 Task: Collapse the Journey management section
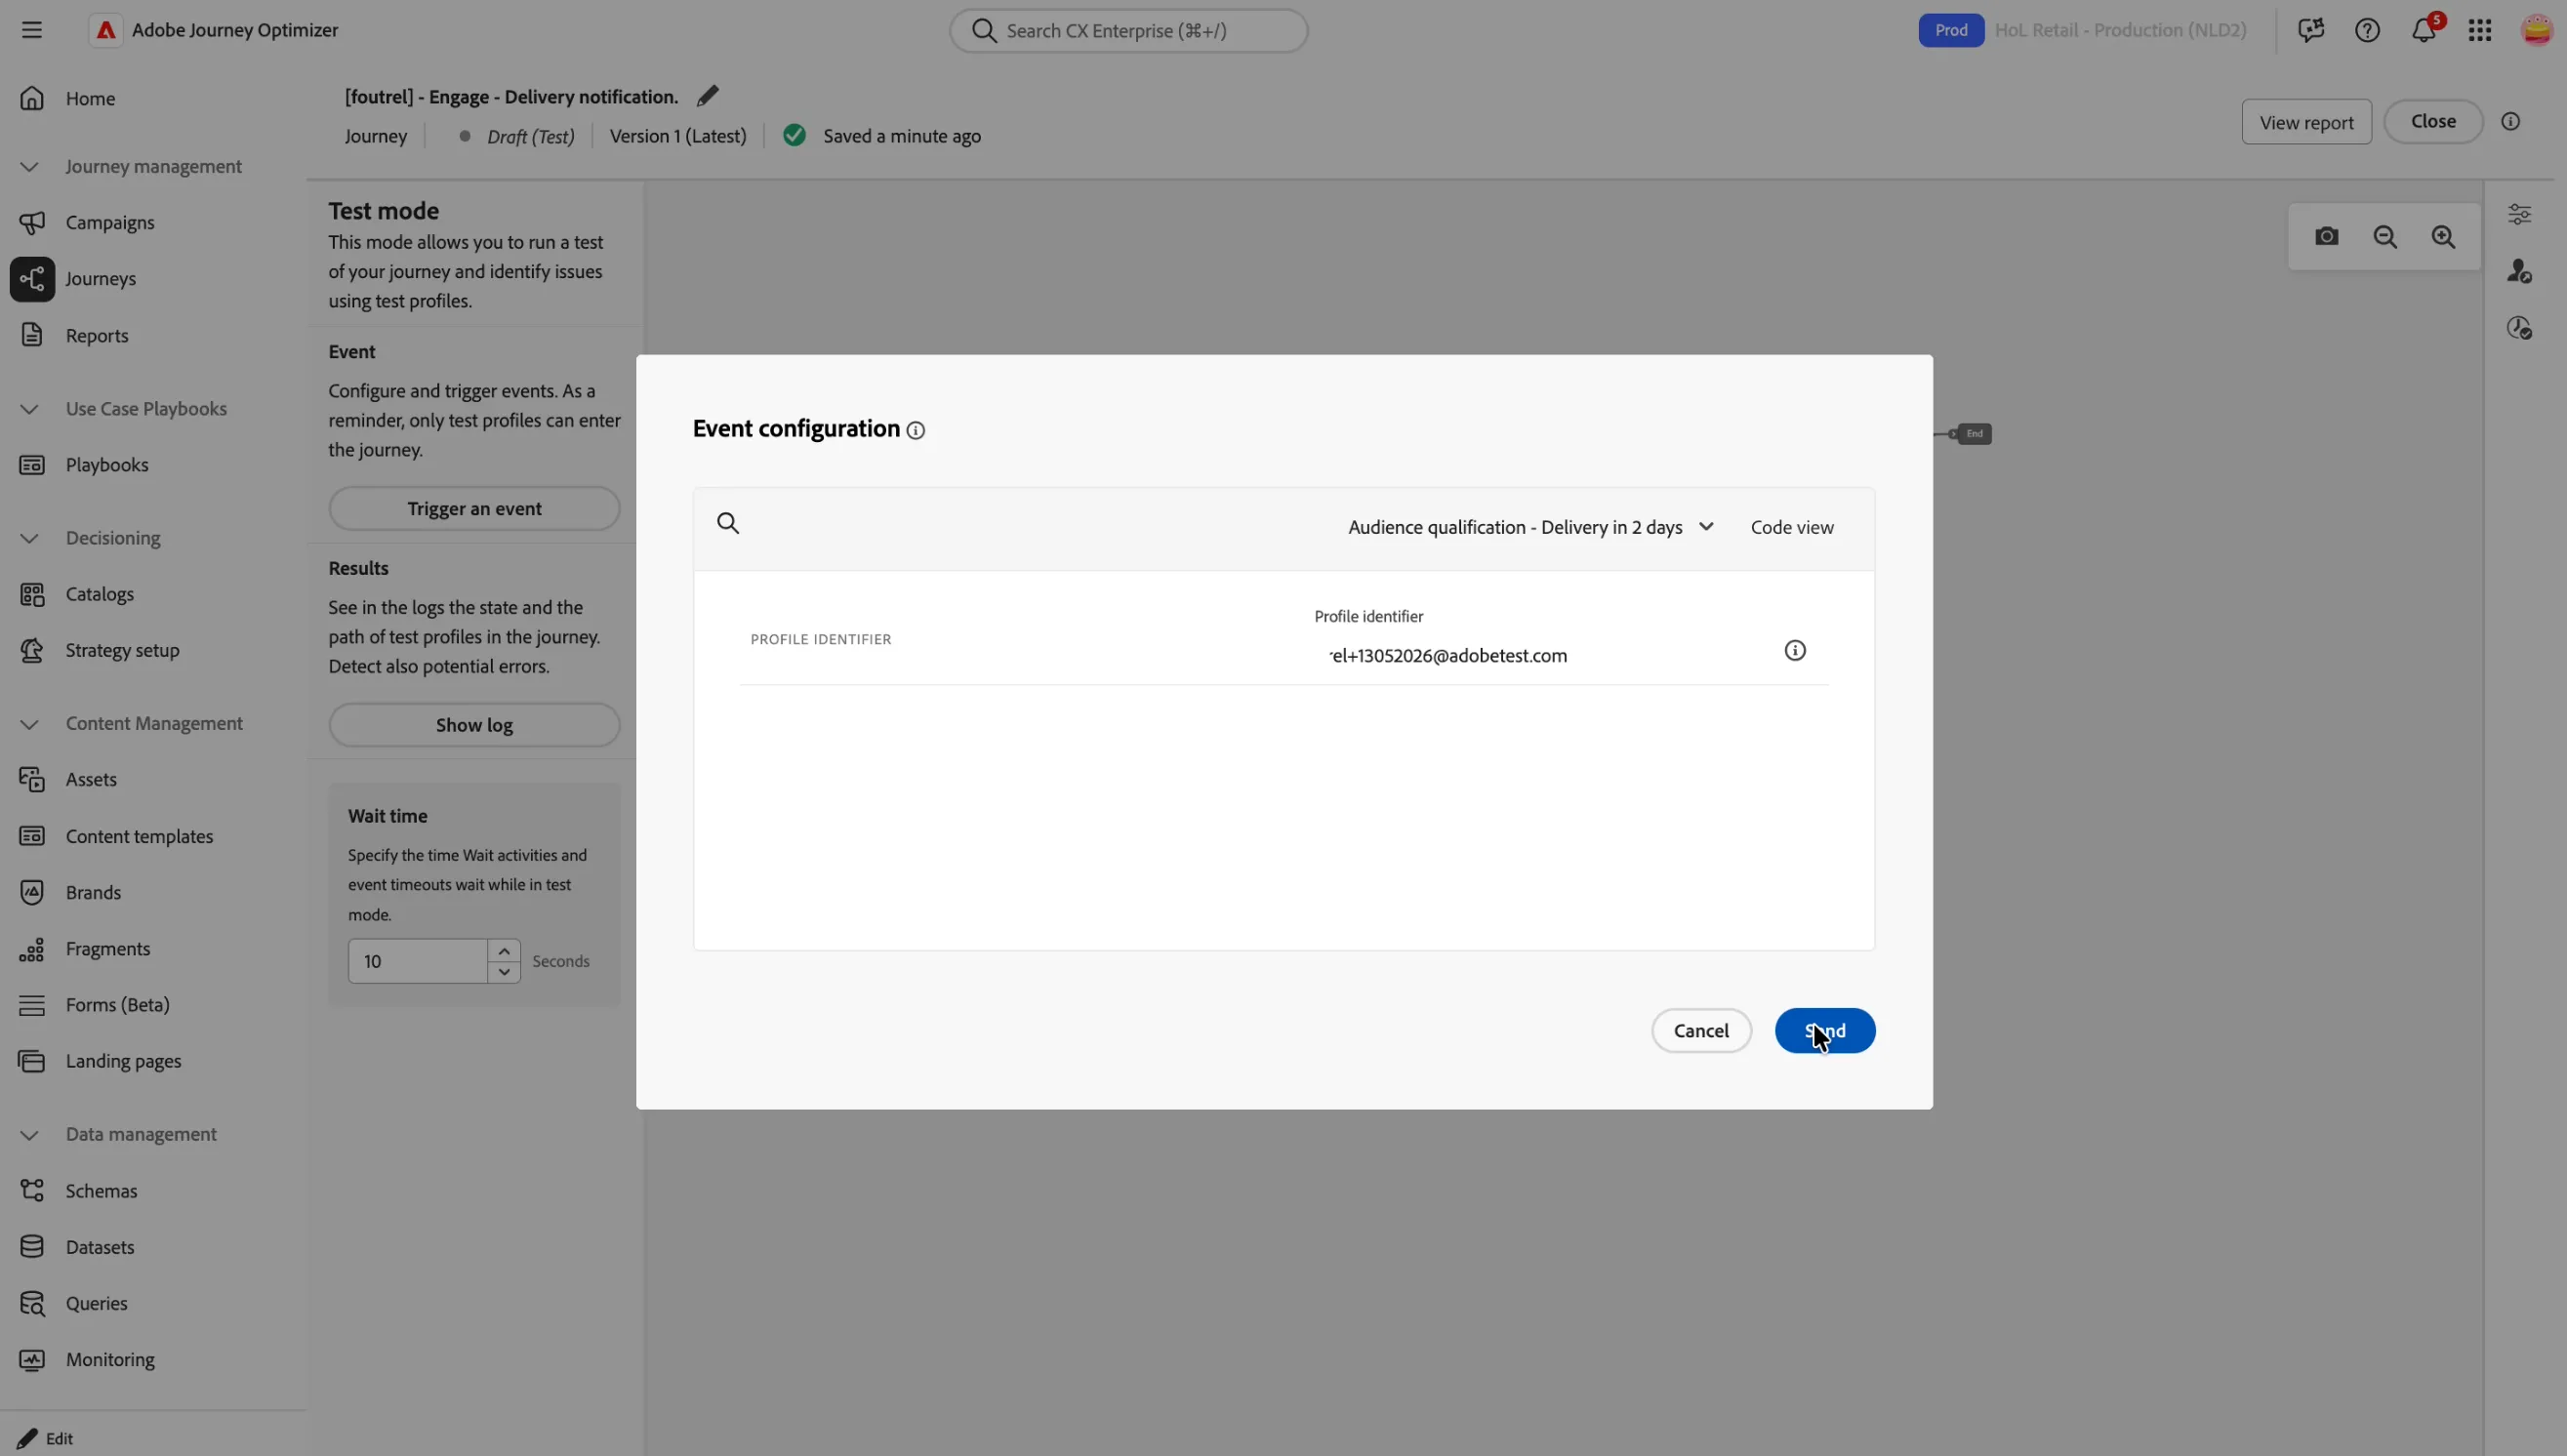point(29,166)
